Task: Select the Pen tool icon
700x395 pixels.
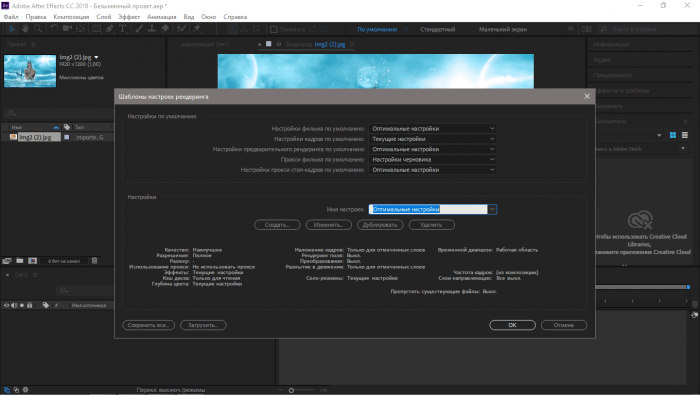Action: (109, 29)
